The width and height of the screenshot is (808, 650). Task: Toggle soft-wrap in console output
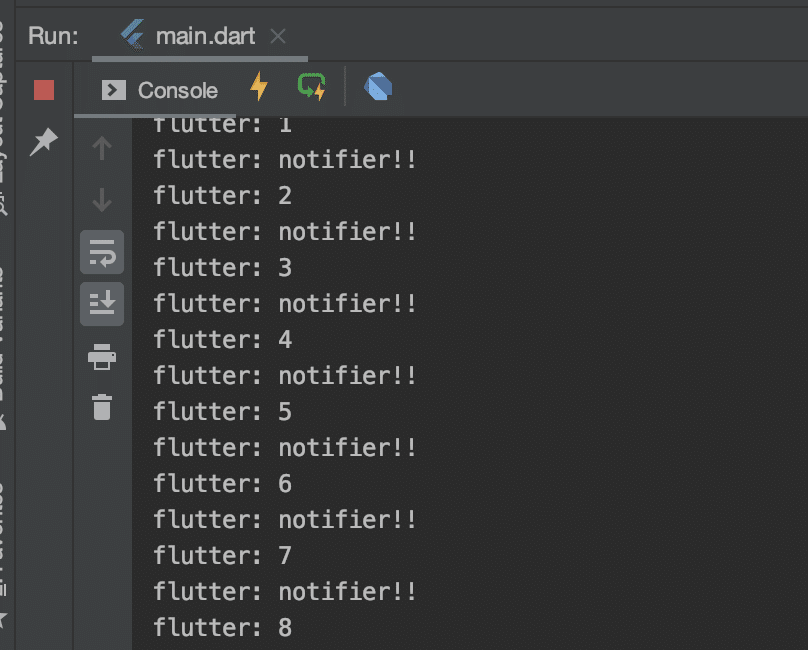(x=102, y=252)
